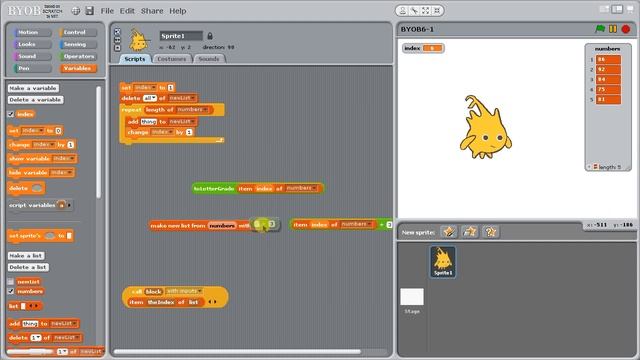Set rotation style to left-right flip
The image size is (640, 360).
[x=117, y=40]
